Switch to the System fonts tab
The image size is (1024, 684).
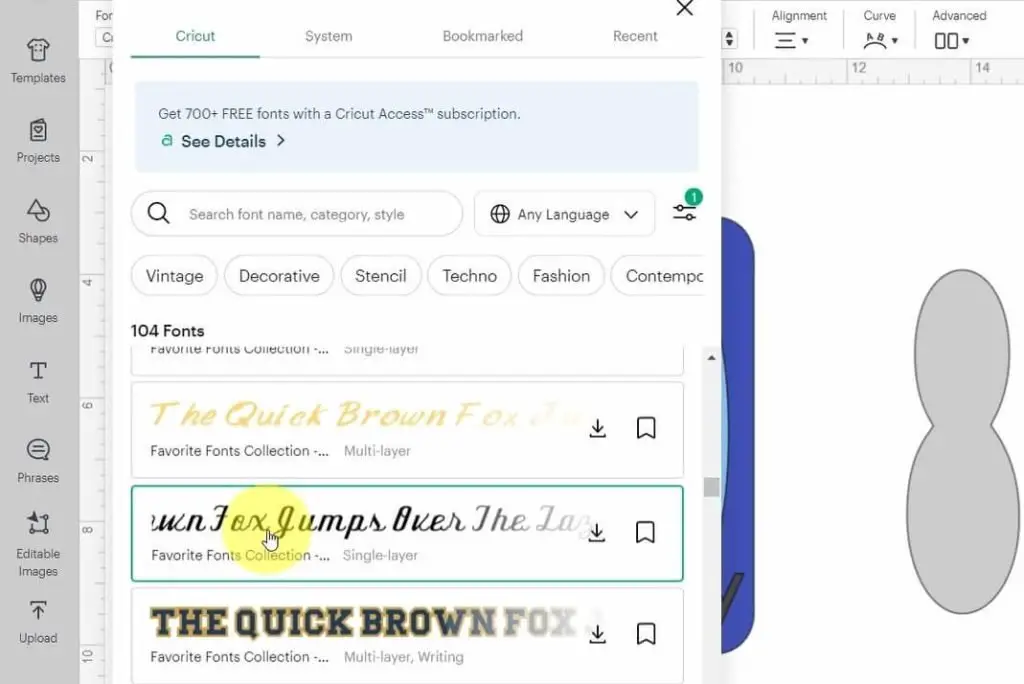click(328, 36)
